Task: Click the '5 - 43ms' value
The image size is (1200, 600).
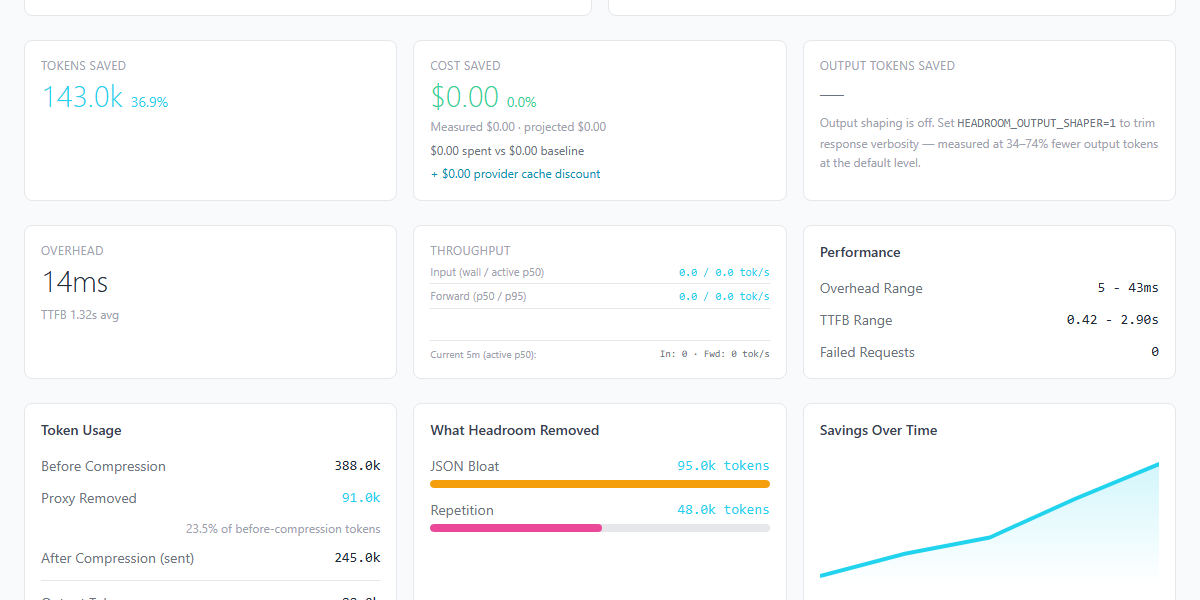Action: [x=1128, y=288]
